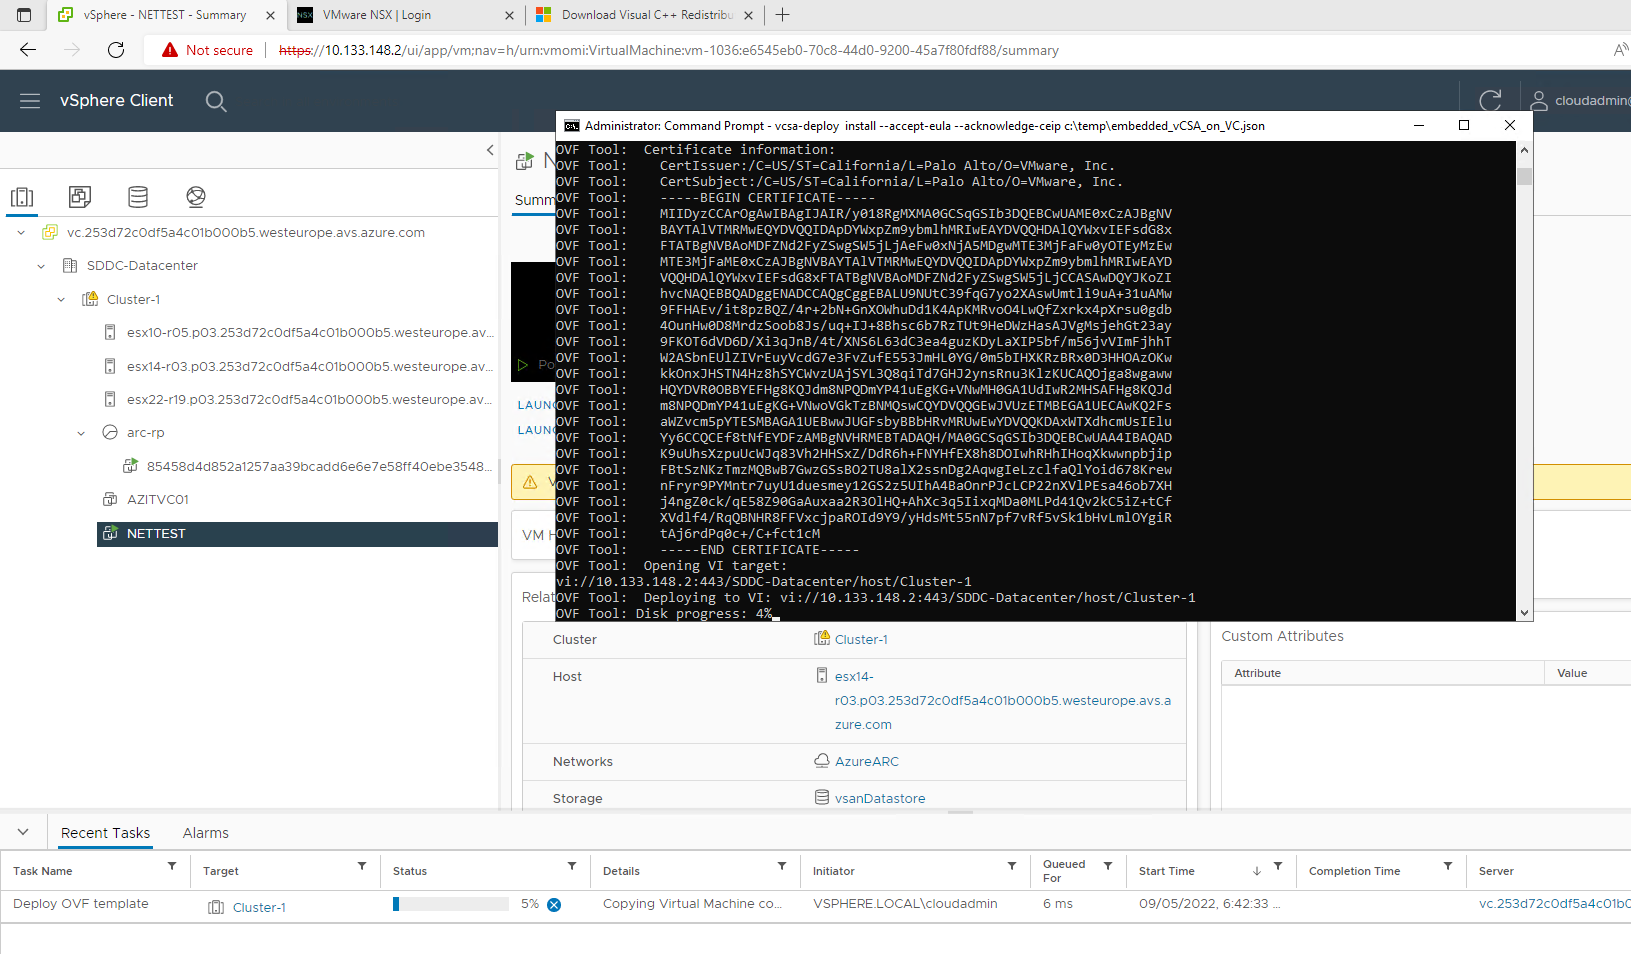Filter the Task Name column
1631x954 pixels.
[x=172, y=867]
